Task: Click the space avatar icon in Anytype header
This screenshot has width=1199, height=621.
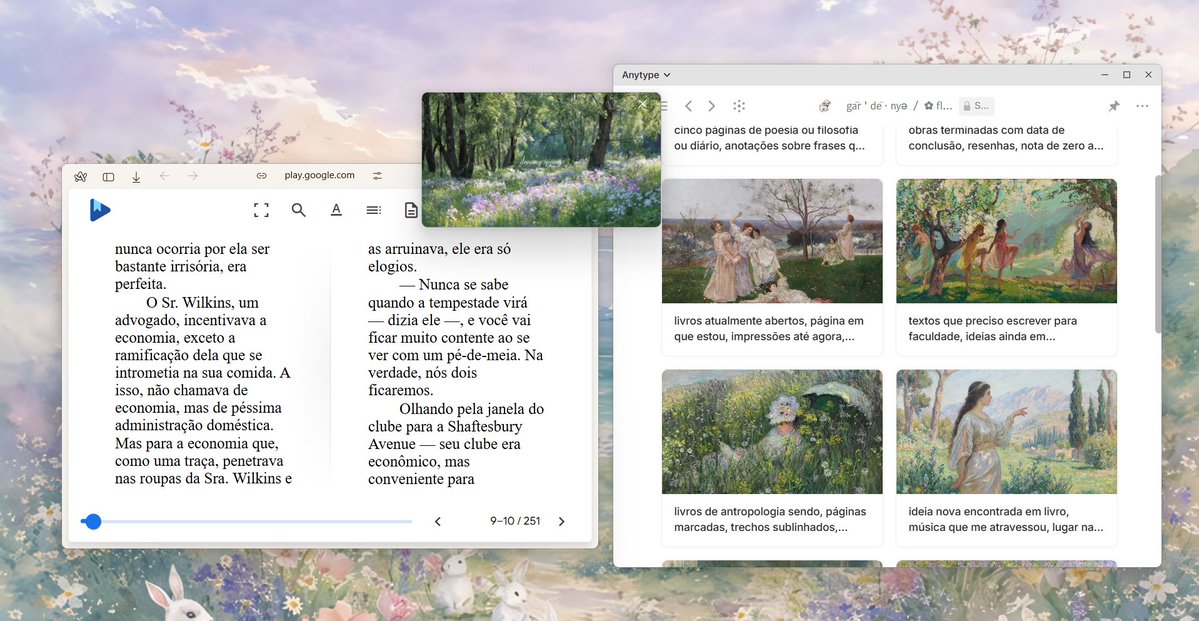Action: pyautogui.click(x=825, y=106)
